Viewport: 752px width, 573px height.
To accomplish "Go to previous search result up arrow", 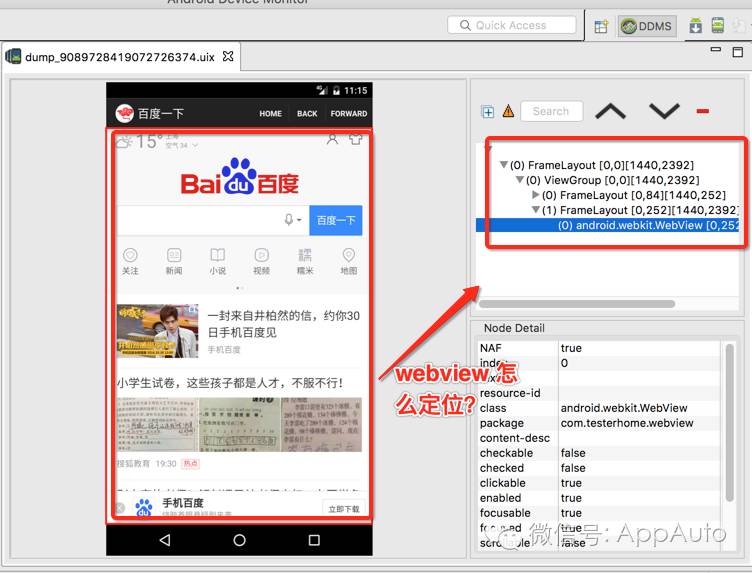I will tap(610, 111).
